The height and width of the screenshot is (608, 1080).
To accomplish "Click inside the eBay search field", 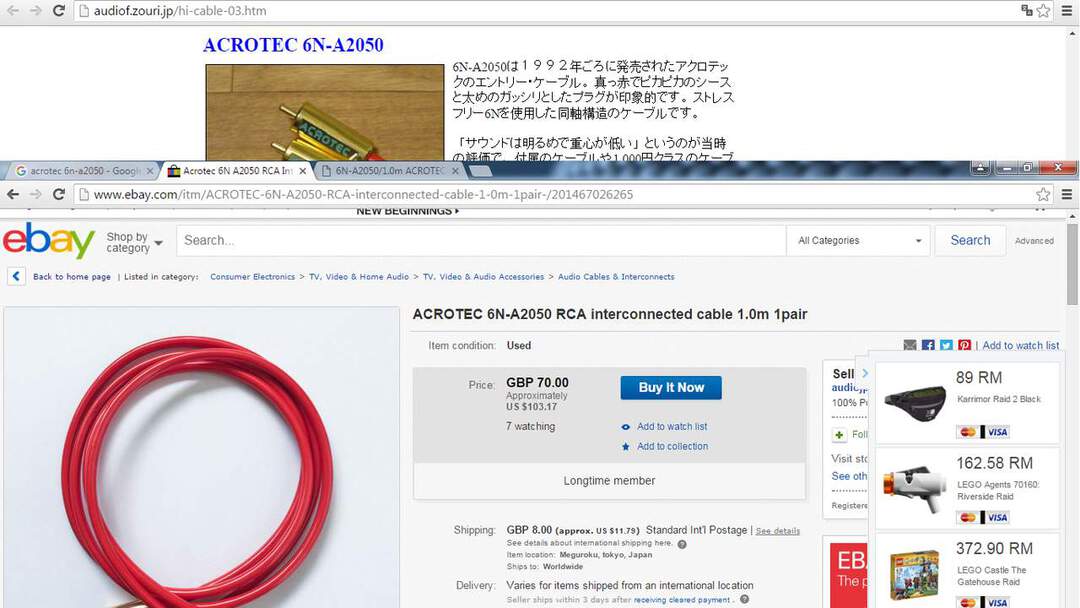I will tap(481, 241).
